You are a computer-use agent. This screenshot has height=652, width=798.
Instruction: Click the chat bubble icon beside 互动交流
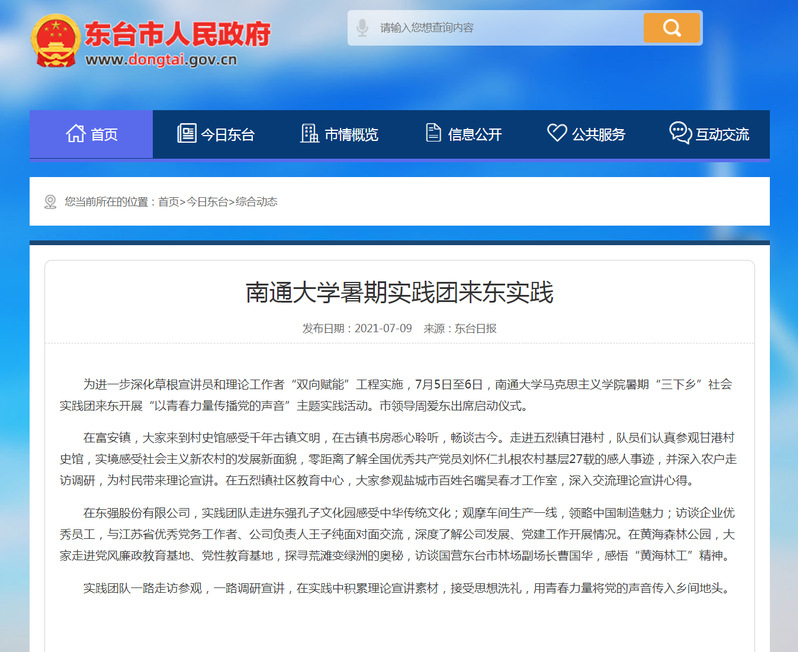point(680,134)
